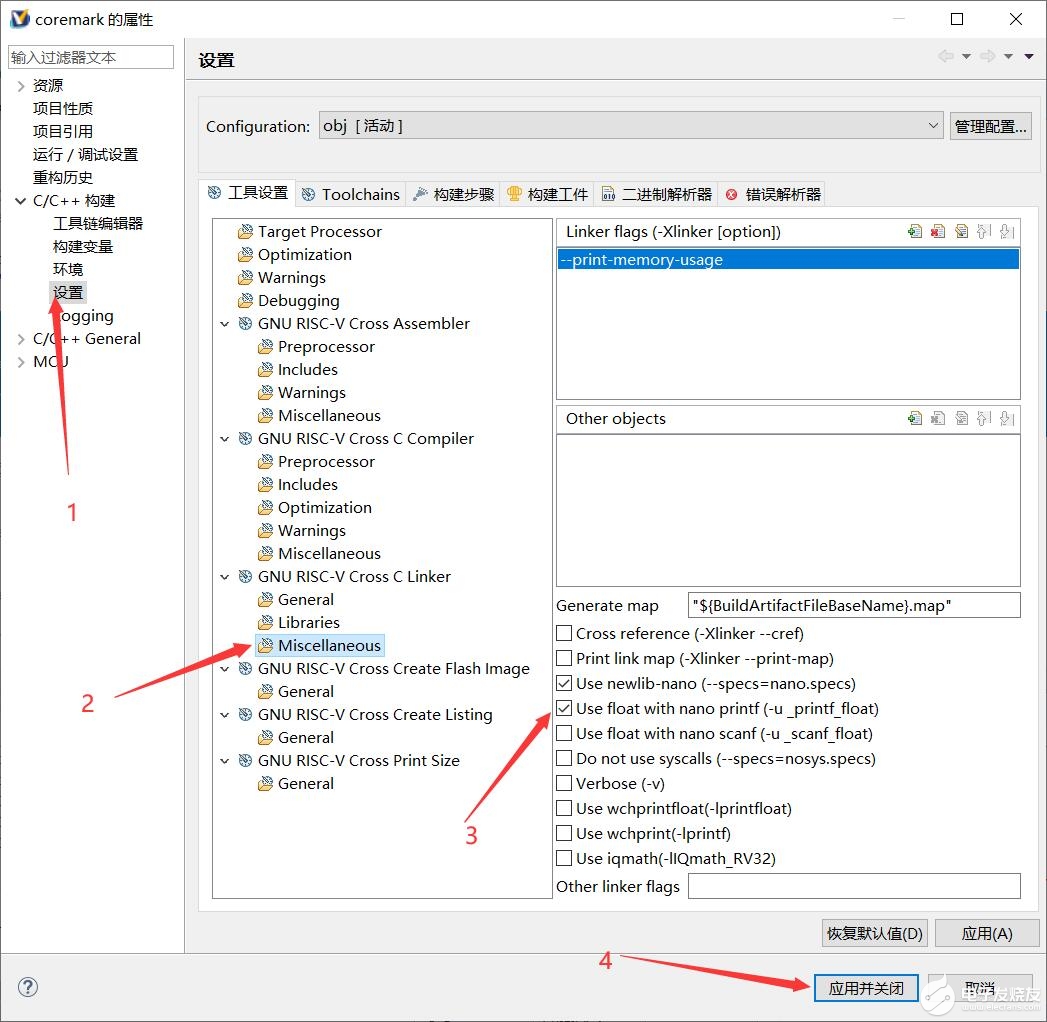Collapse GNU RISC-V Cross Assembler group
1047x1022 pixels.
click(x=225, y=324)
